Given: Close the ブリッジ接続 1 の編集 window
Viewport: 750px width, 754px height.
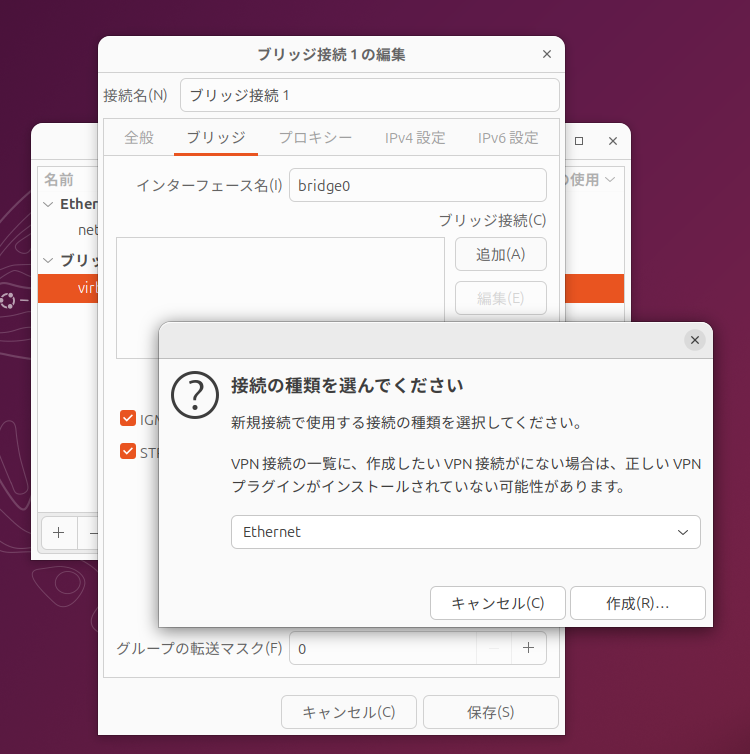Looking at the screenshot, I should [546, 54].
